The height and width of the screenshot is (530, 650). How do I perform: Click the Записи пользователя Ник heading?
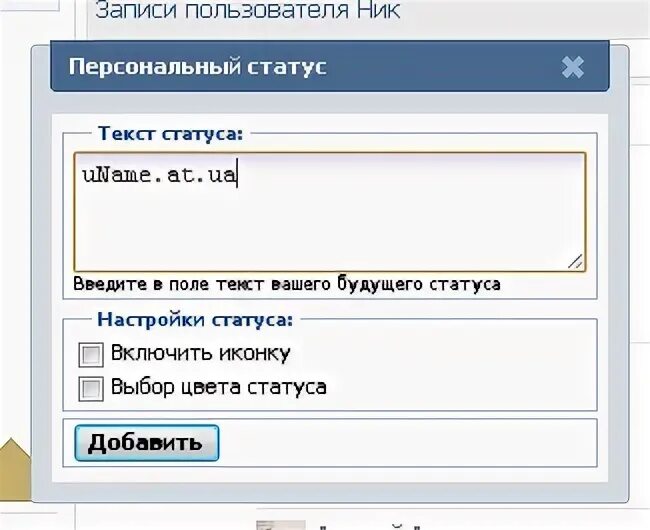point(248,10)
